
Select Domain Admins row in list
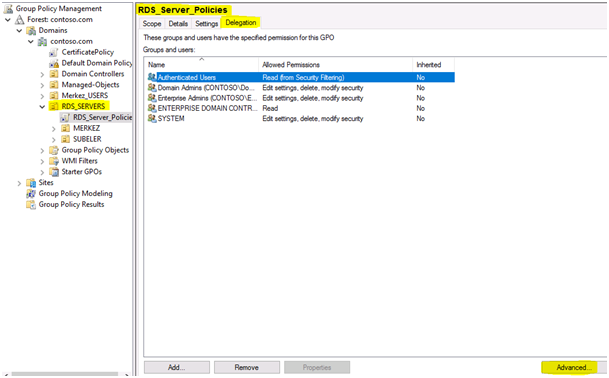click(299, 88)
